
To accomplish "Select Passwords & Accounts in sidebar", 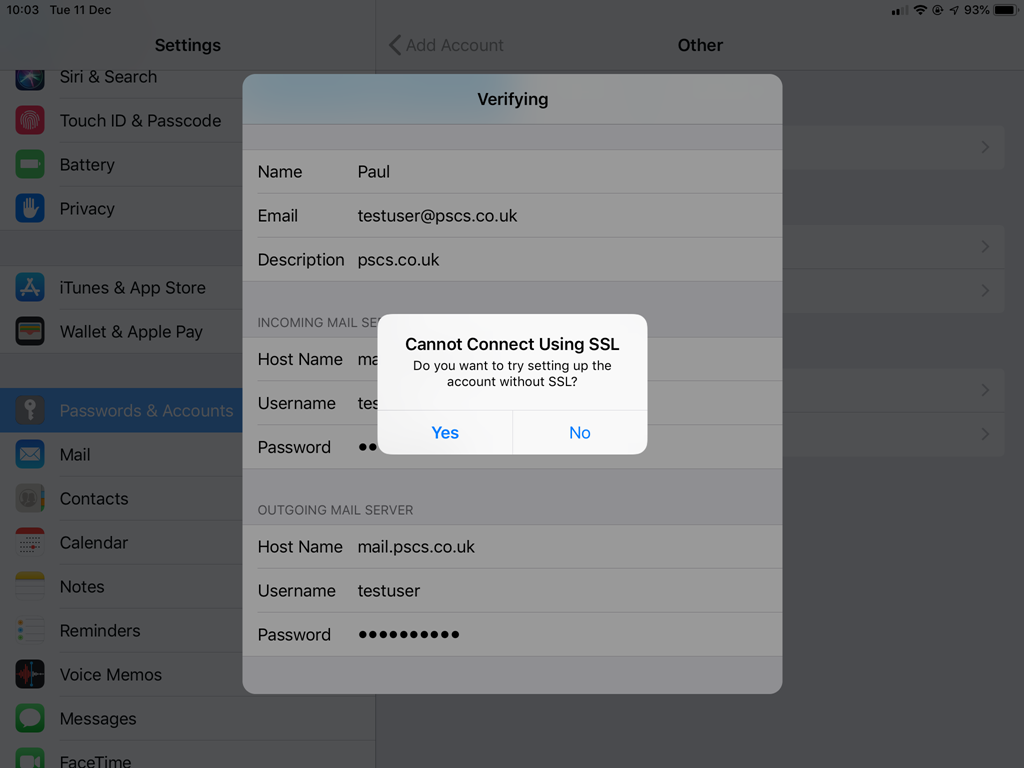I will [145, 411].
